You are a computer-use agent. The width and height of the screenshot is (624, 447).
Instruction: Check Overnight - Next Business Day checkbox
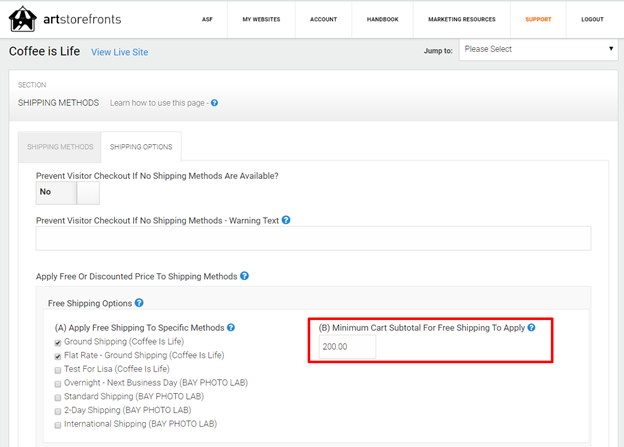click(x=57, y=383)
